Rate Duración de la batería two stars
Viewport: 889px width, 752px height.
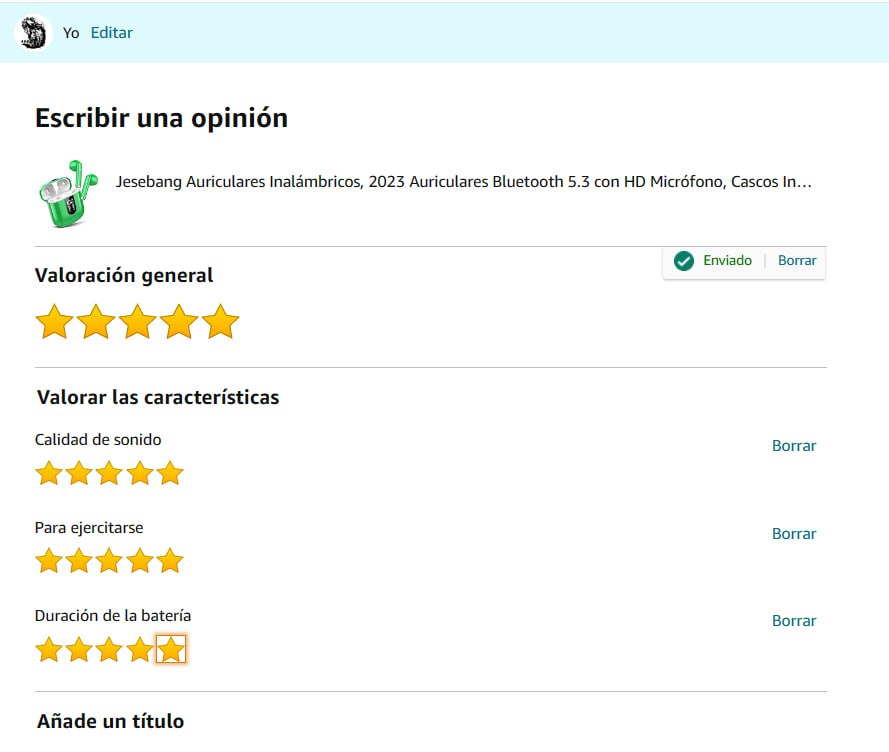tap(79, 649)
